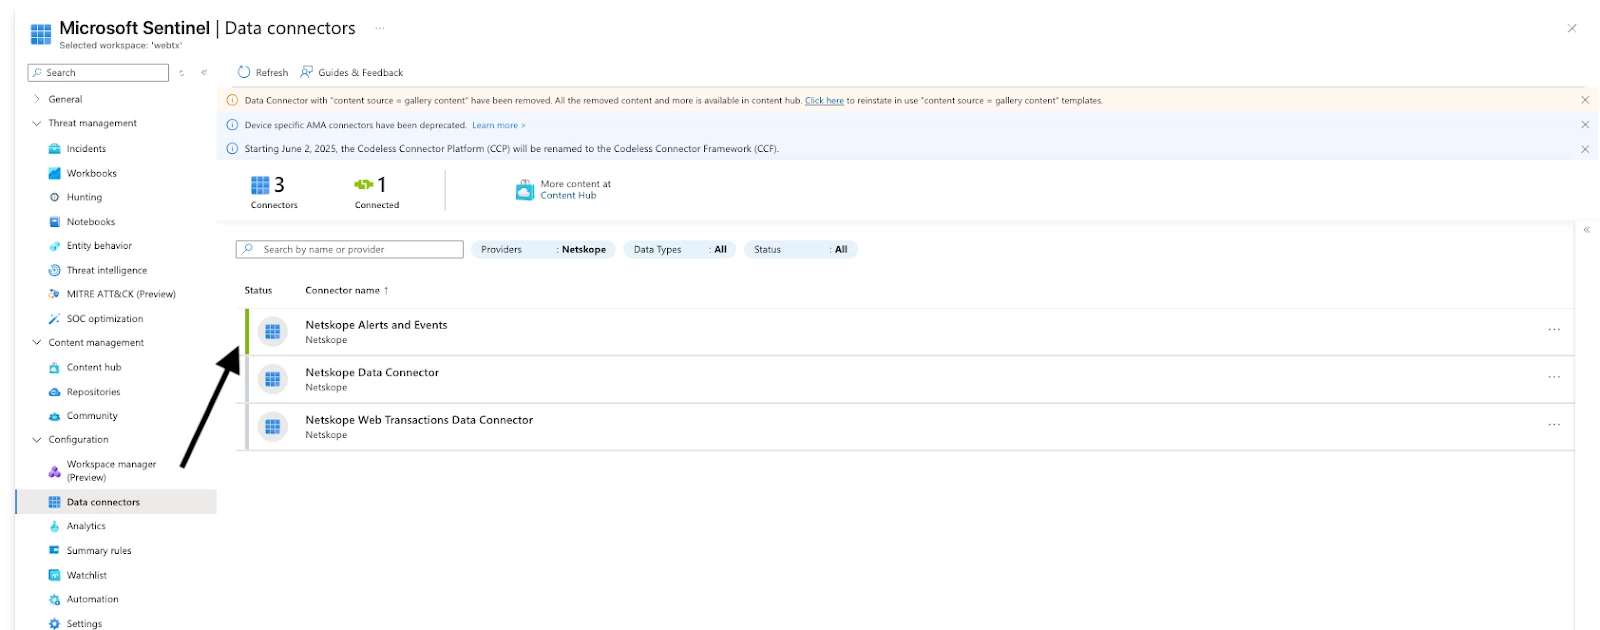Click the Watchlist sidebar icon
Viewport: 1600px width, 630px height.
point(55,575)
